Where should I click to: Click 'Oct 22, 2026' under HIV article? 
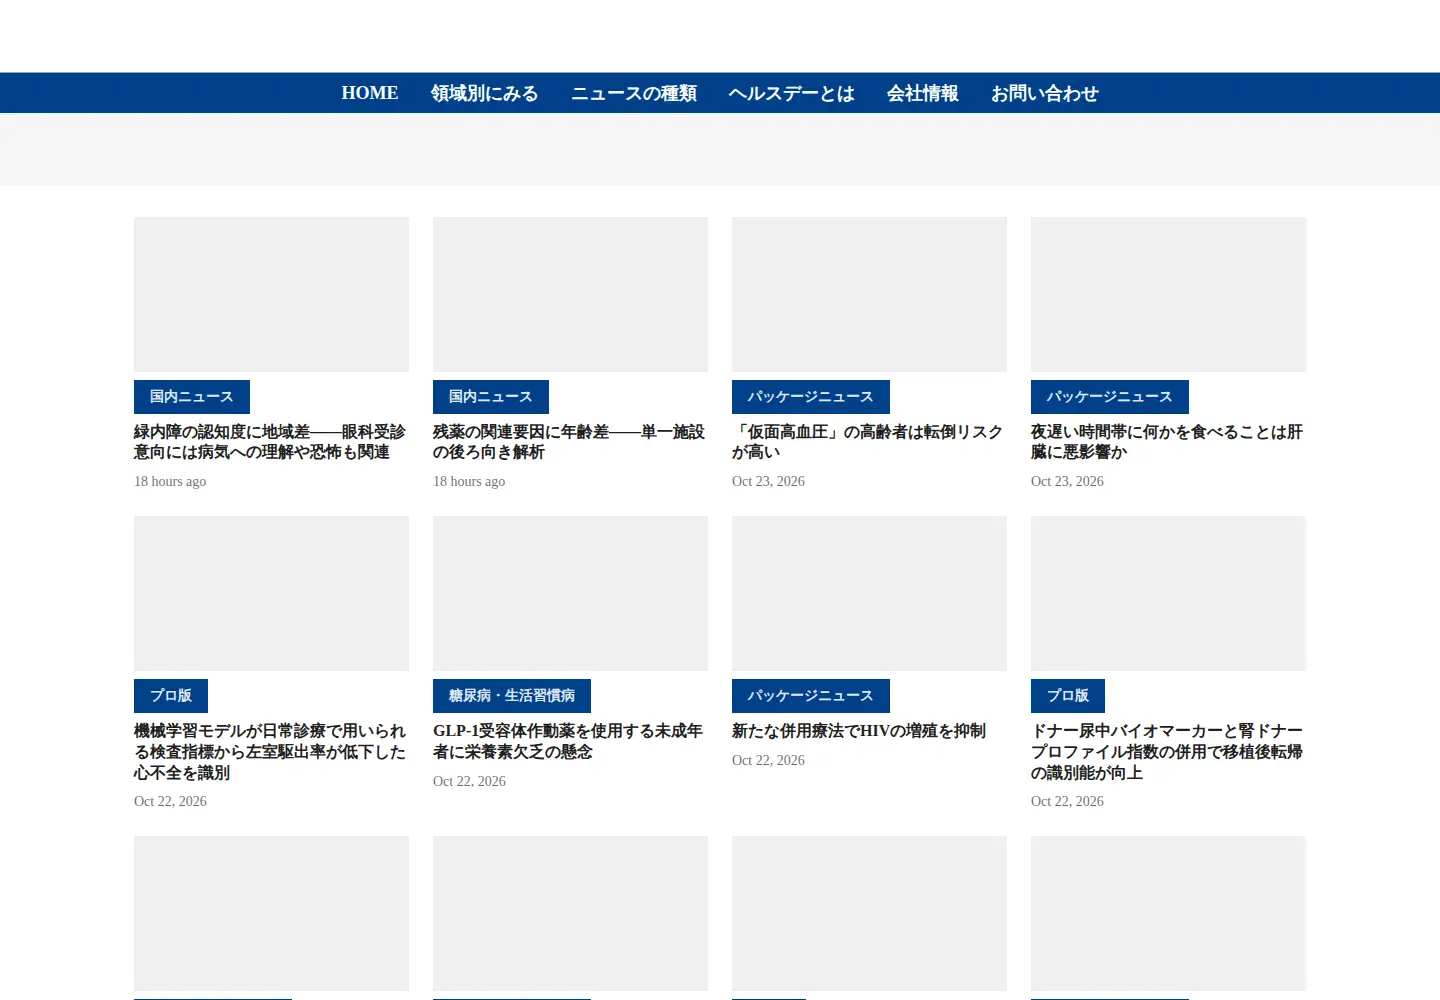[768, 760]
